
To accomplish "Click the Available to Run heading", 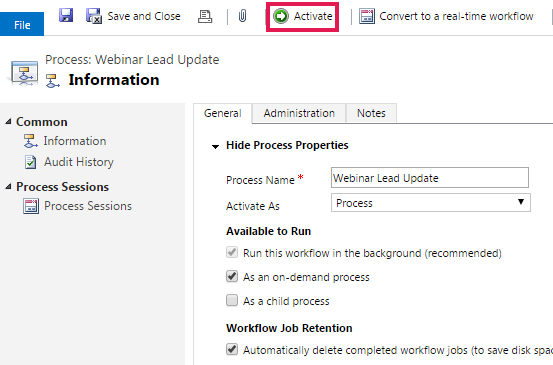I will pos(268,231).
